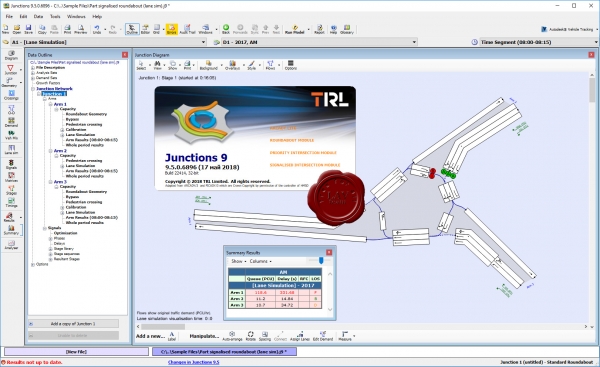The image size is (600, 367).
Task: Open the Glossary toolbar icon
Action: click(x=347, y=29)
